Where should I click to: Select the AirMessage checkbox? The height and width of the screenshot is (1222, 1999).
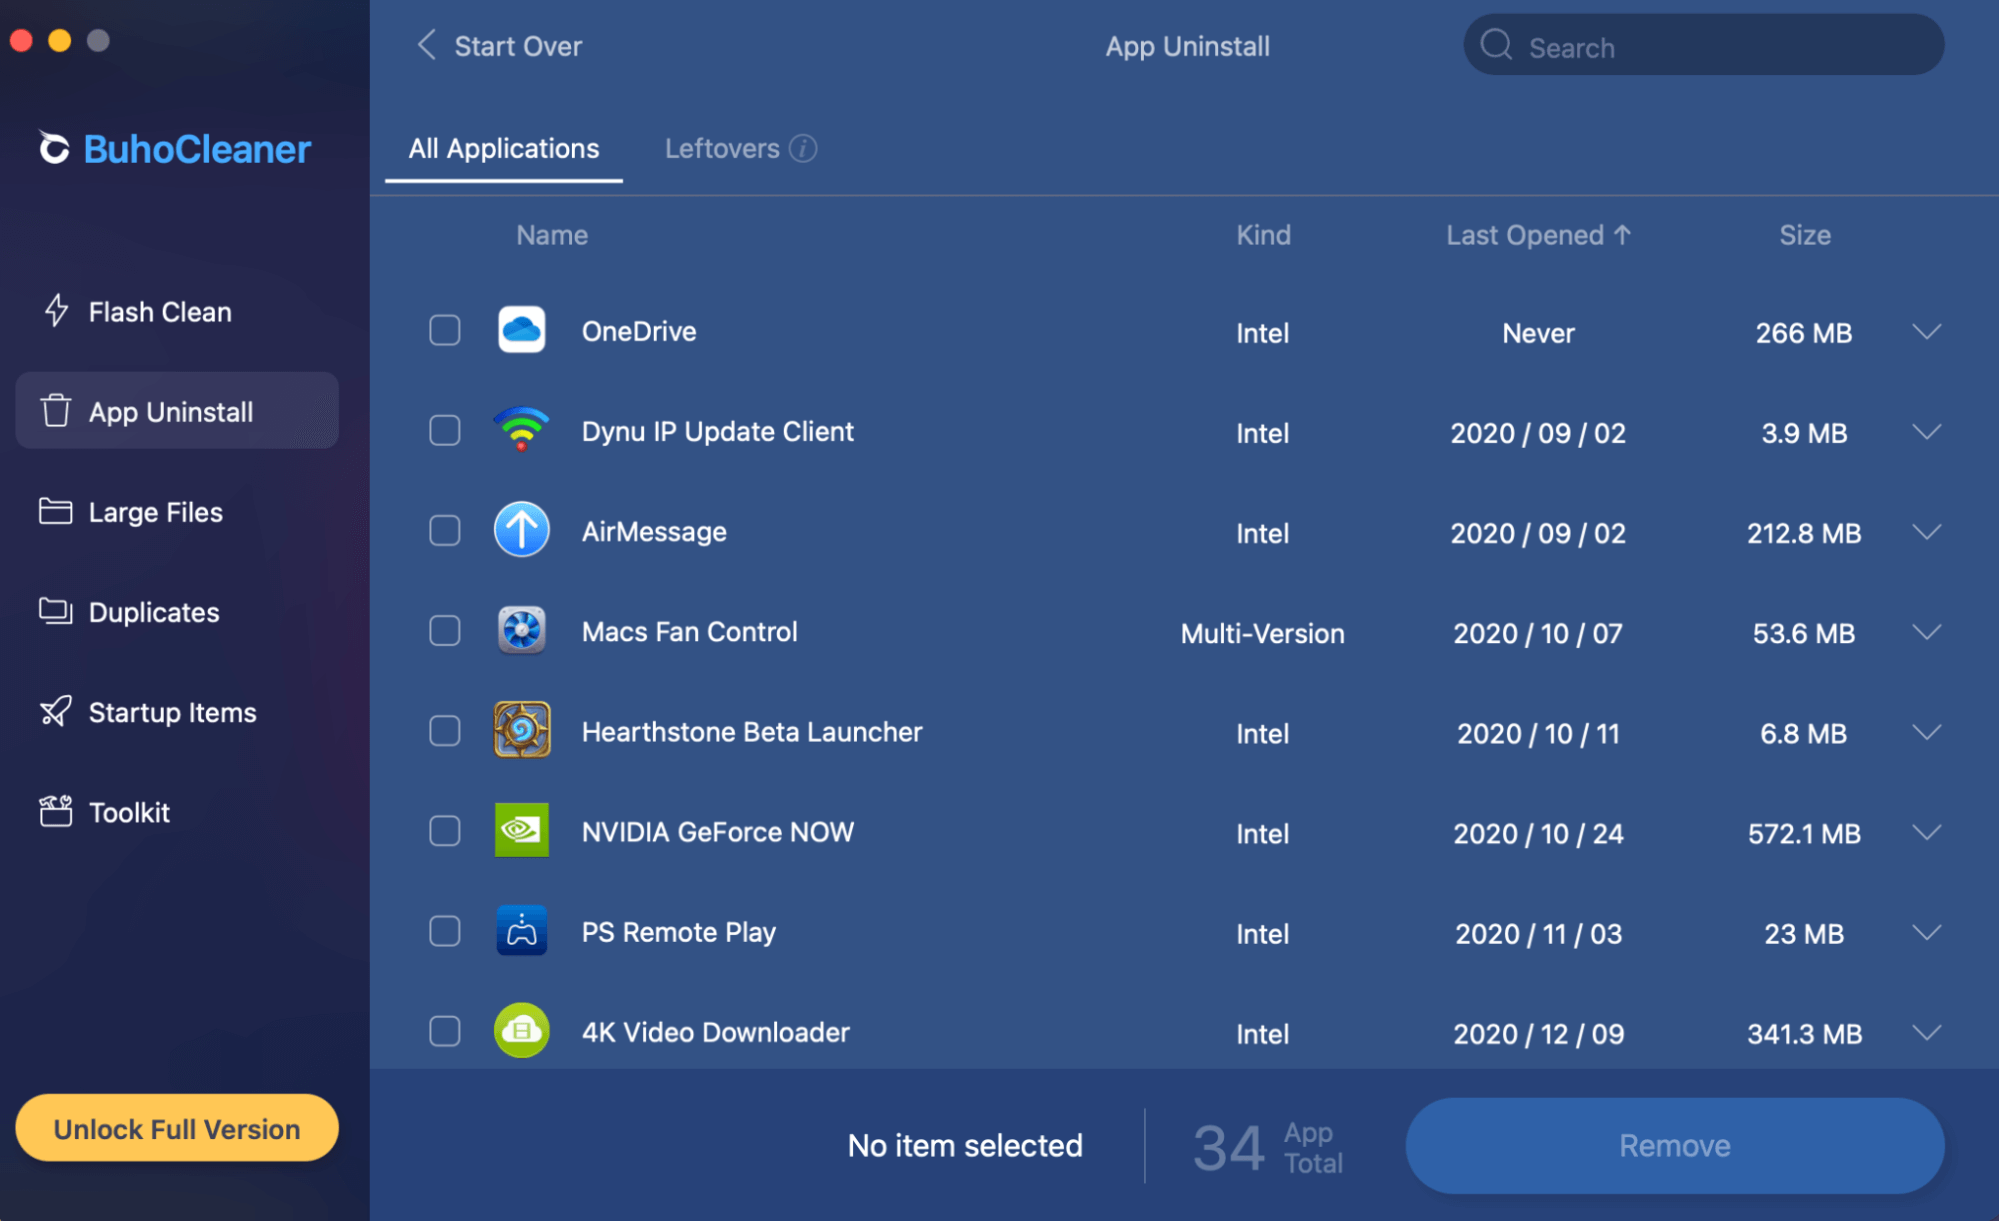click(444, 531)
